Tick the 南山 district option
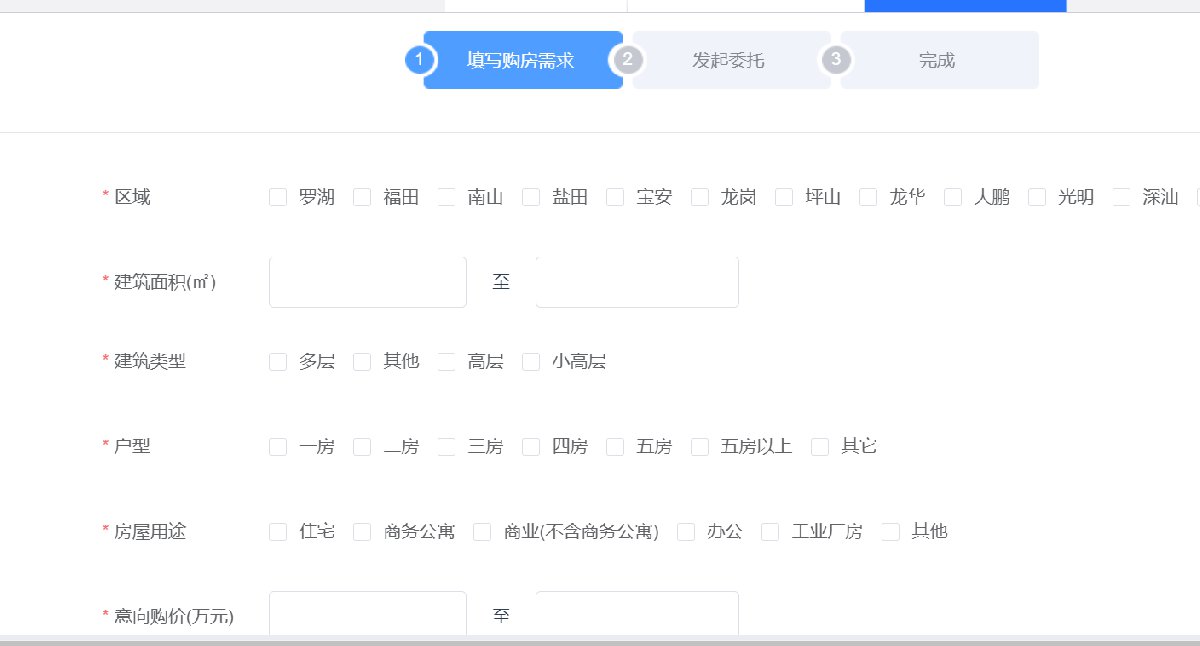 click(x=447, y=197)
